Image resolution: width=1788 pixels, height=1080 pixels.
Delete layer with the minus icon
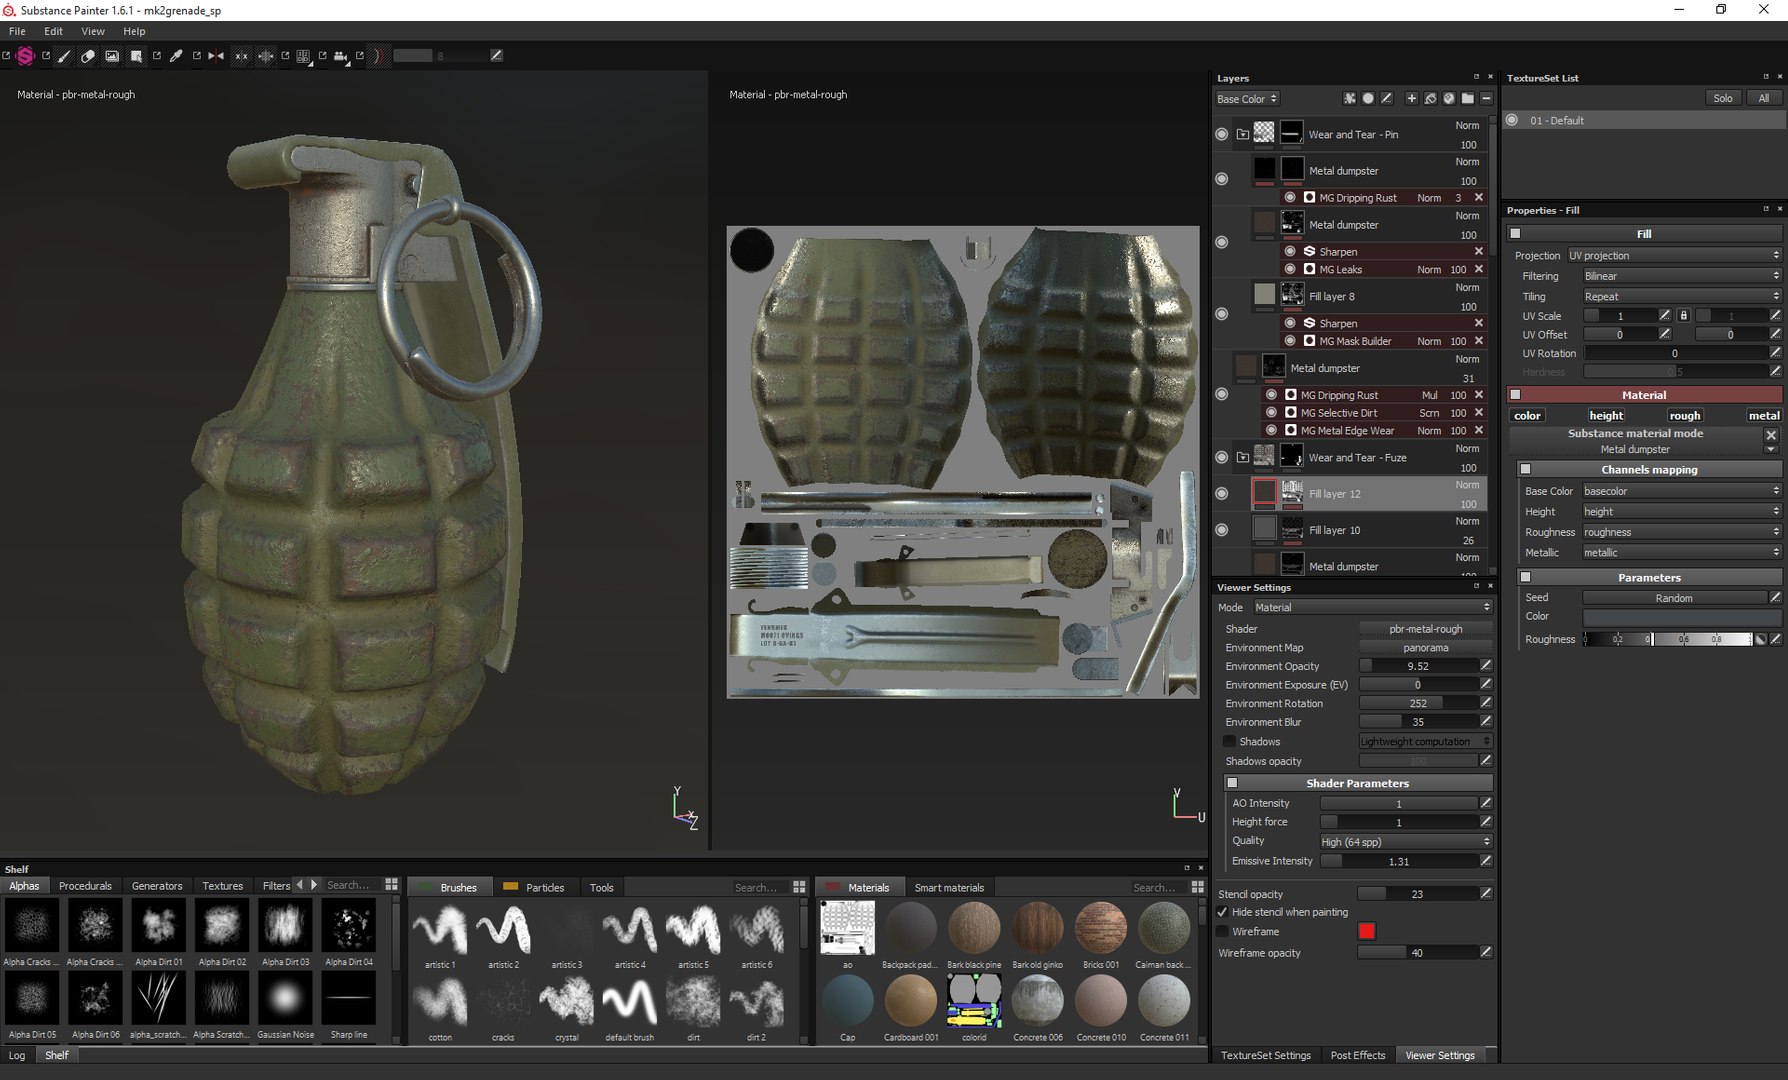pos(1486,99)
